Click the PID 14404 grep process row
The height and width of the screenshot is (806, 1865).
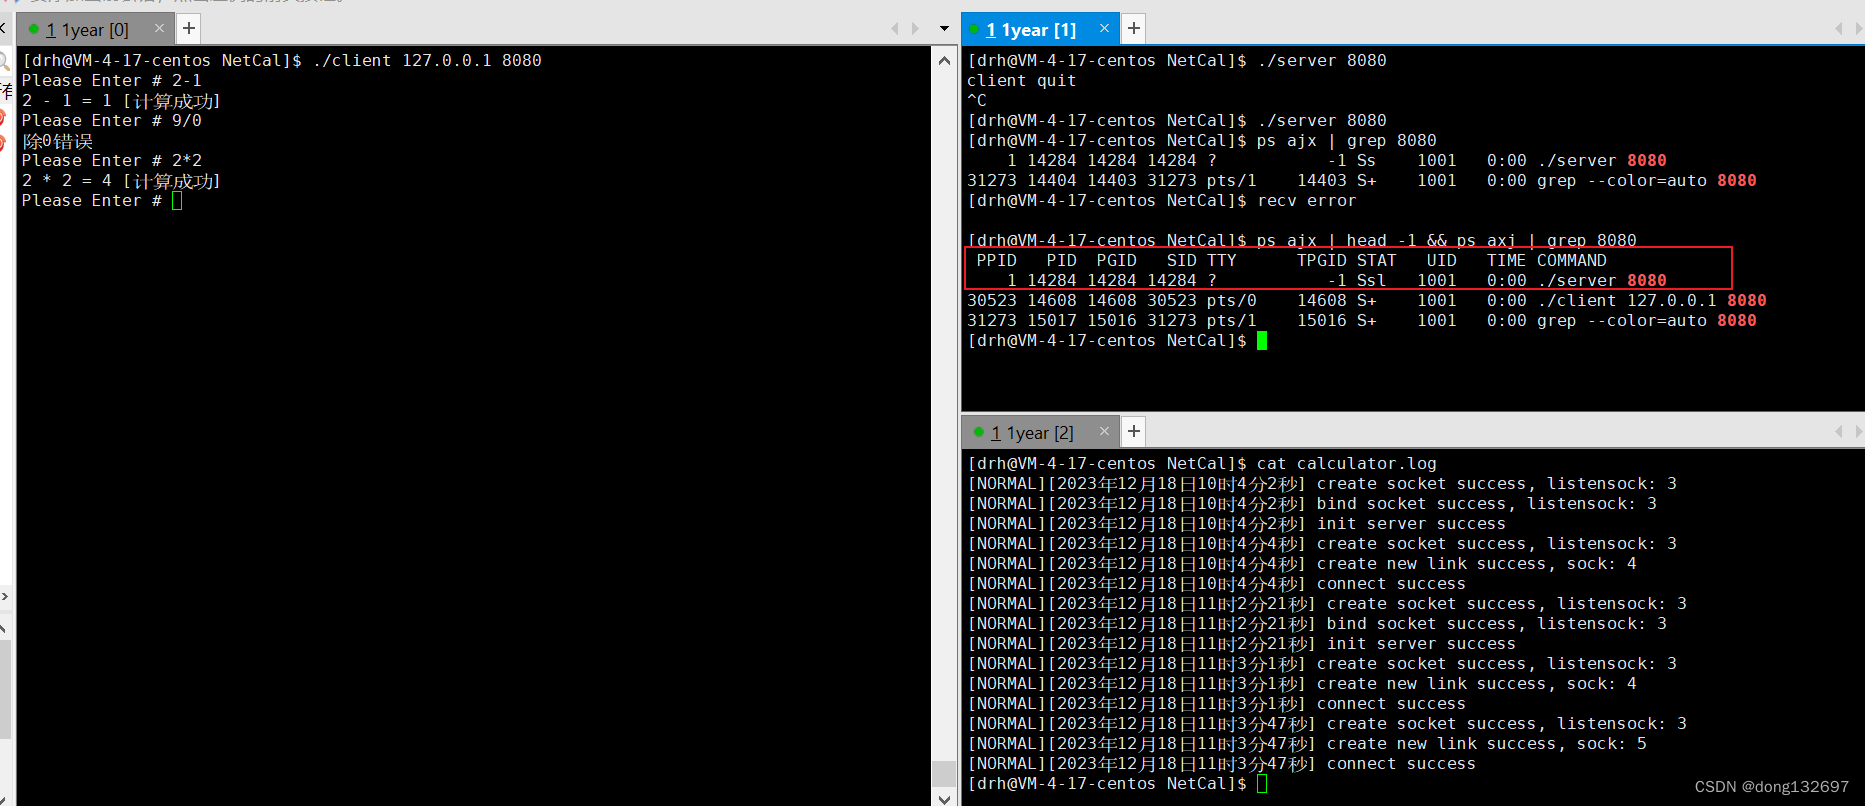[x=1362, y=181]
